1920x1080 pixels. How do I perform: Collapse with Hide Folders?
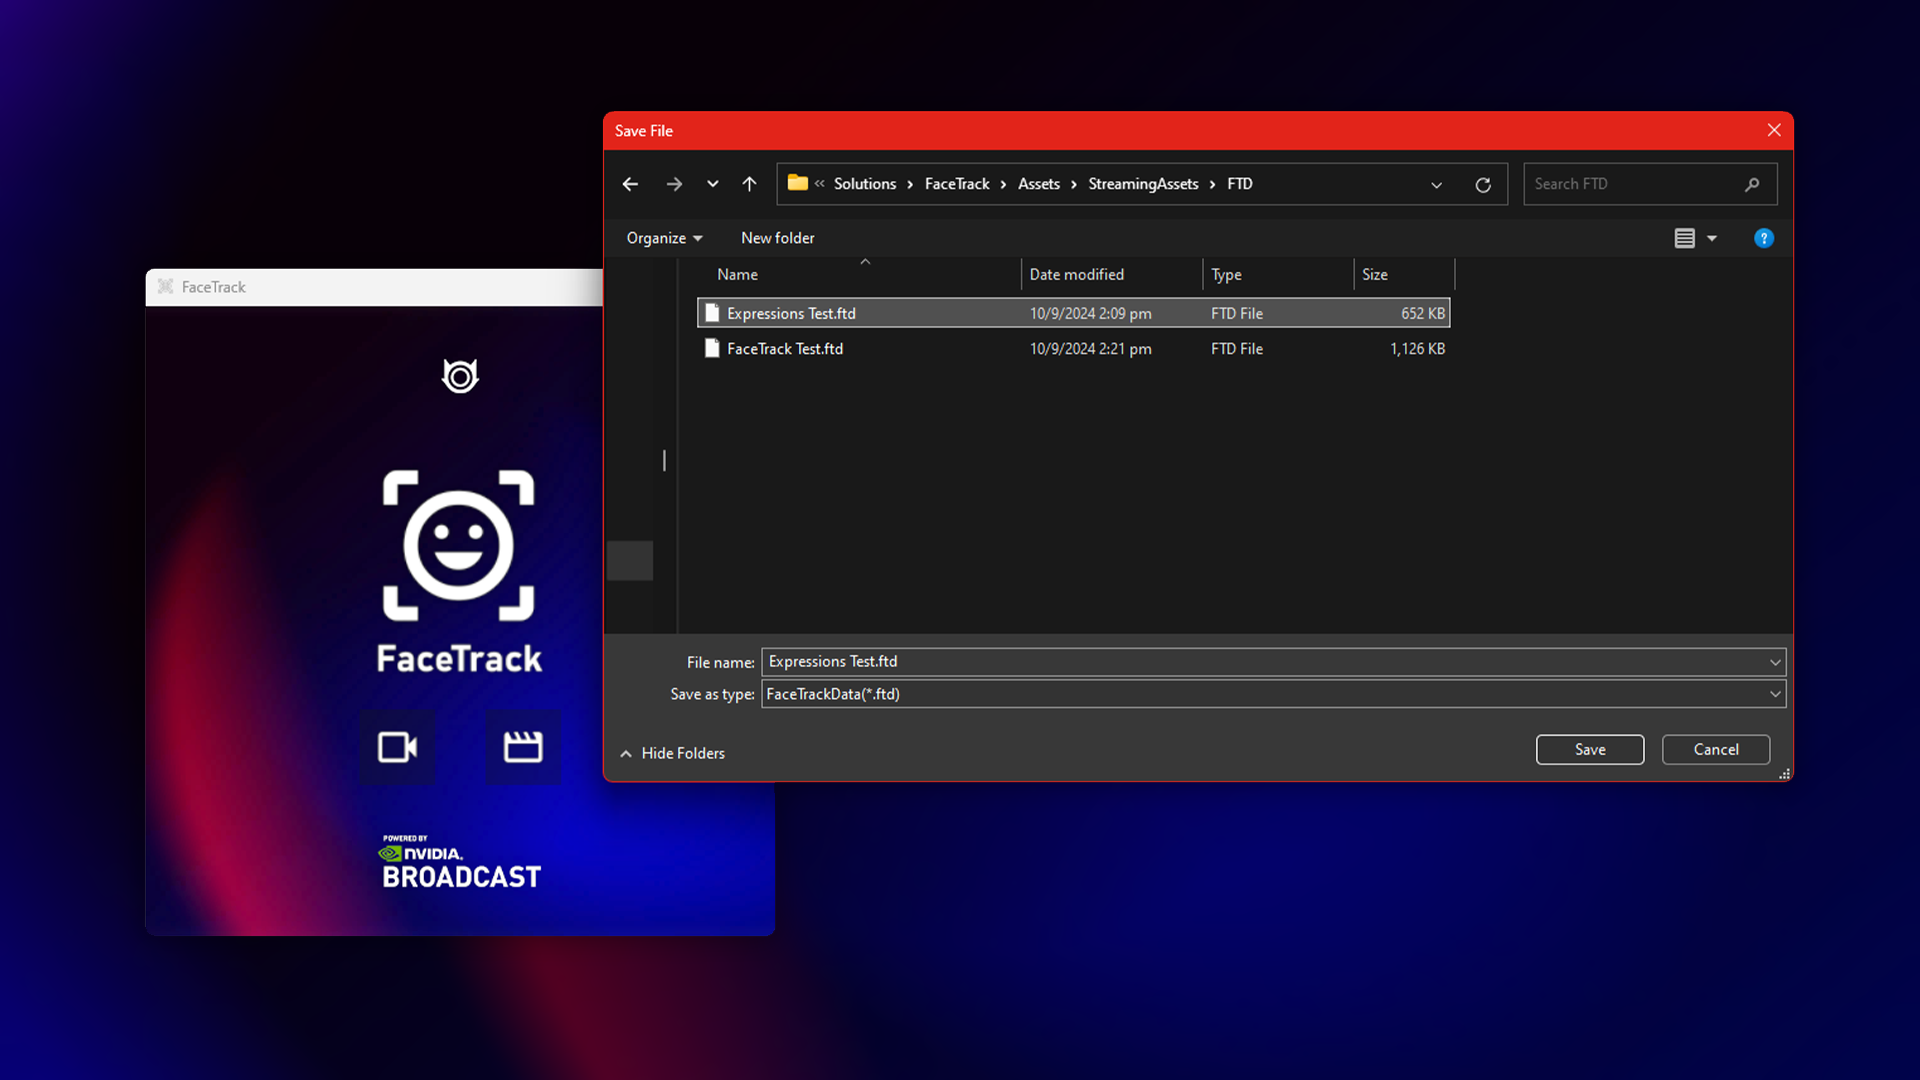pyautogui.click(x=672, y=753)
